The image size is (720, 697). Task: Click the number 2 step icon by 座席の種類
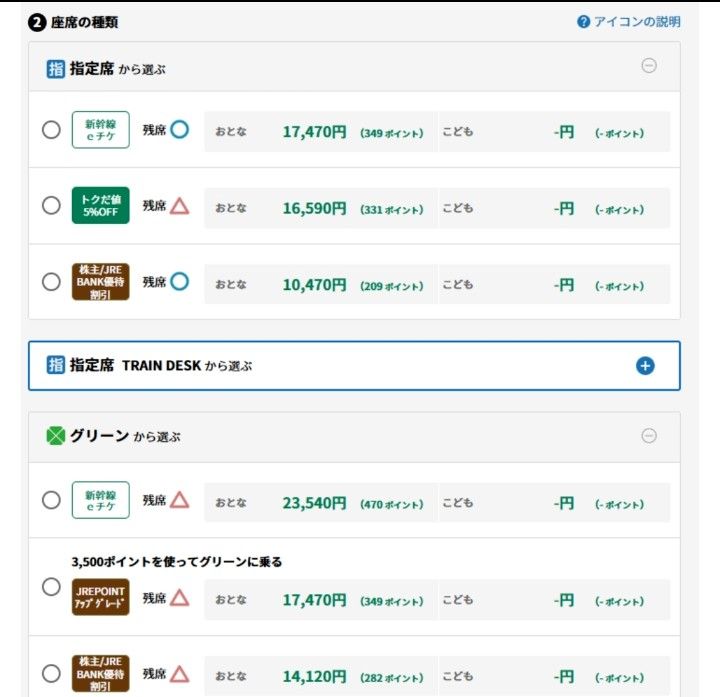[37, 22]
